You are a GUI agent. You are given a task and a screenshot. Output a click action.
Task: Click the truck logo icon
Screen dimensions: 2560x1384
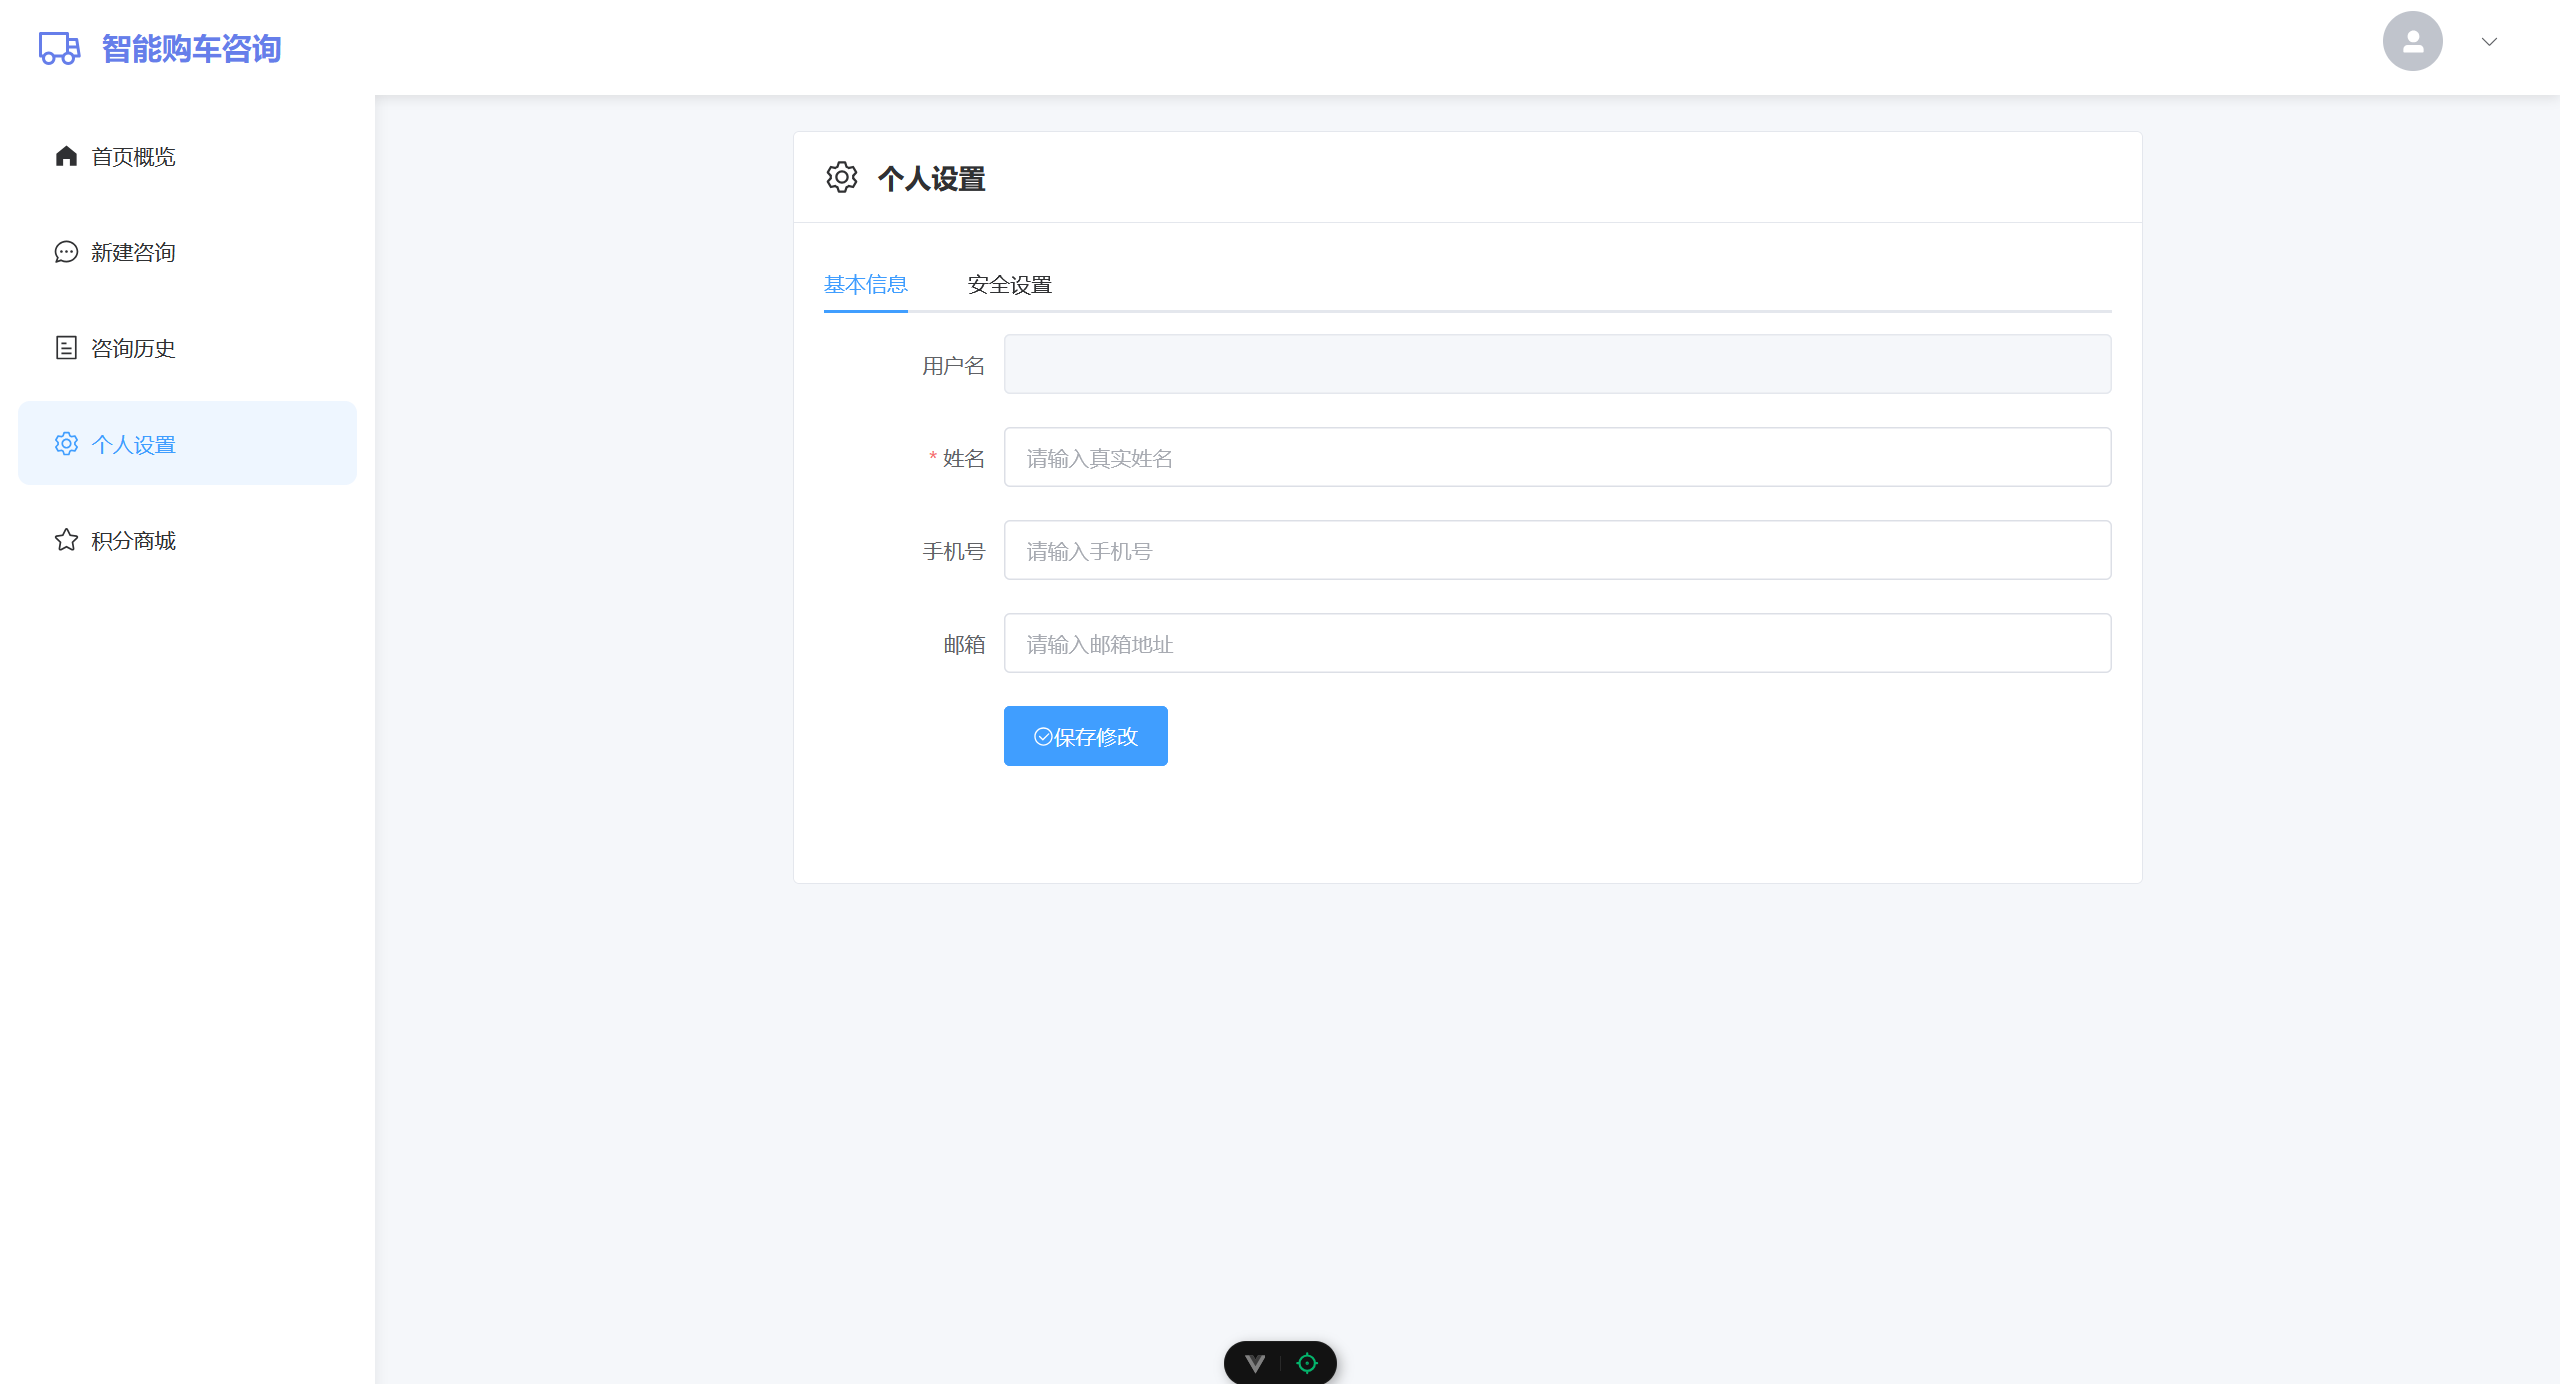click(59, 48)
